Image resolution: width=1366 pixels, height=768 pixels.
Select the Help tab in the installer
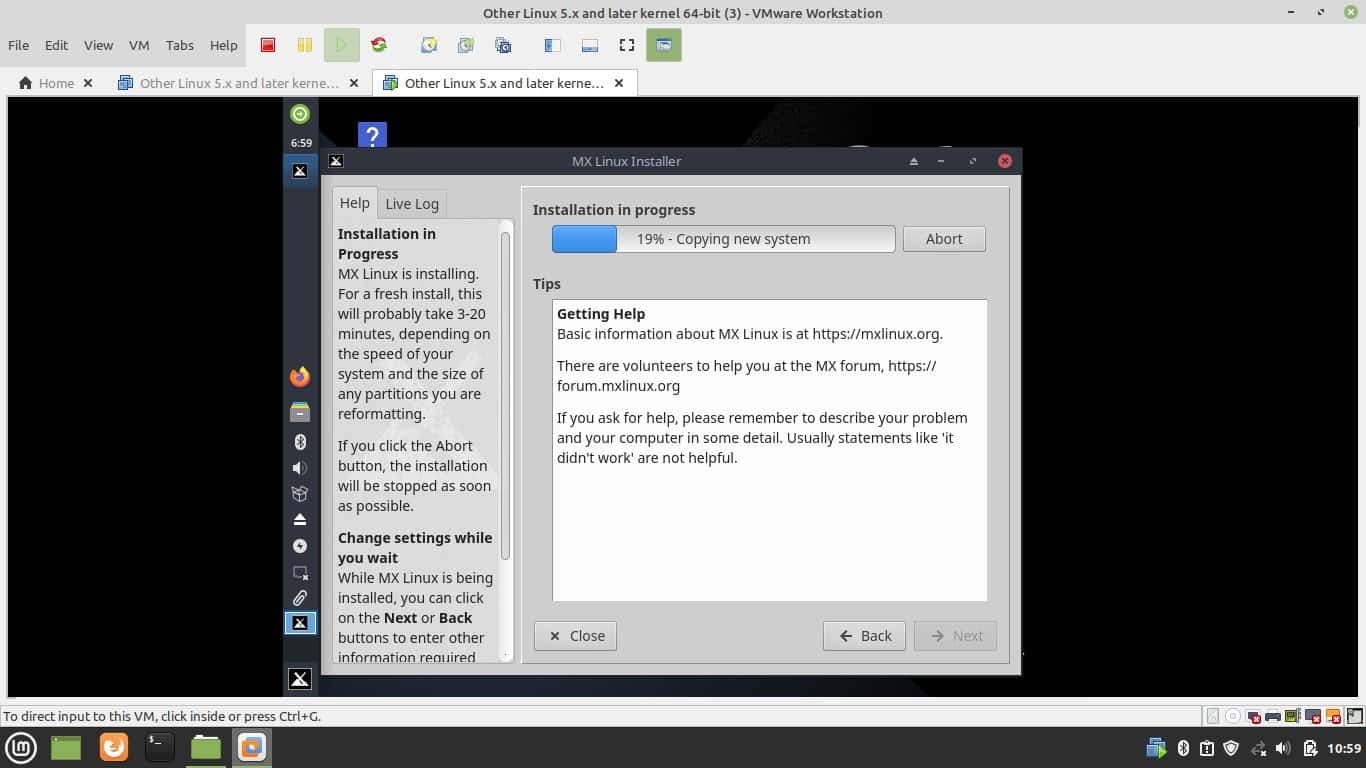(354, 203)
